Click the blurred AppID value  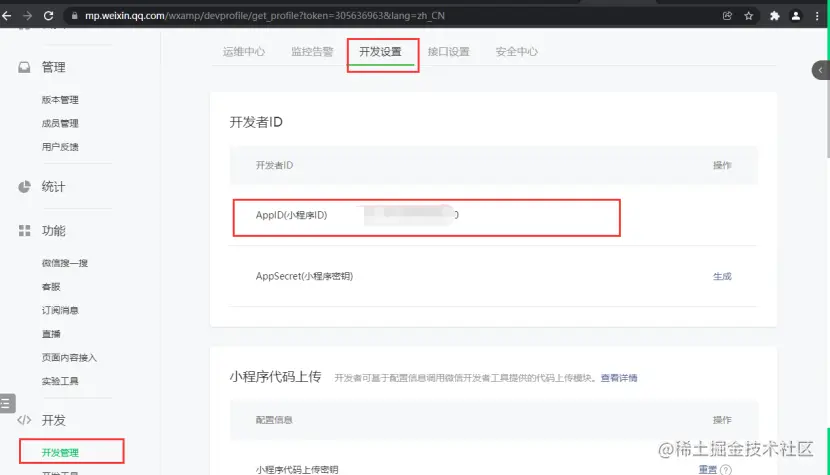point(411,214)
